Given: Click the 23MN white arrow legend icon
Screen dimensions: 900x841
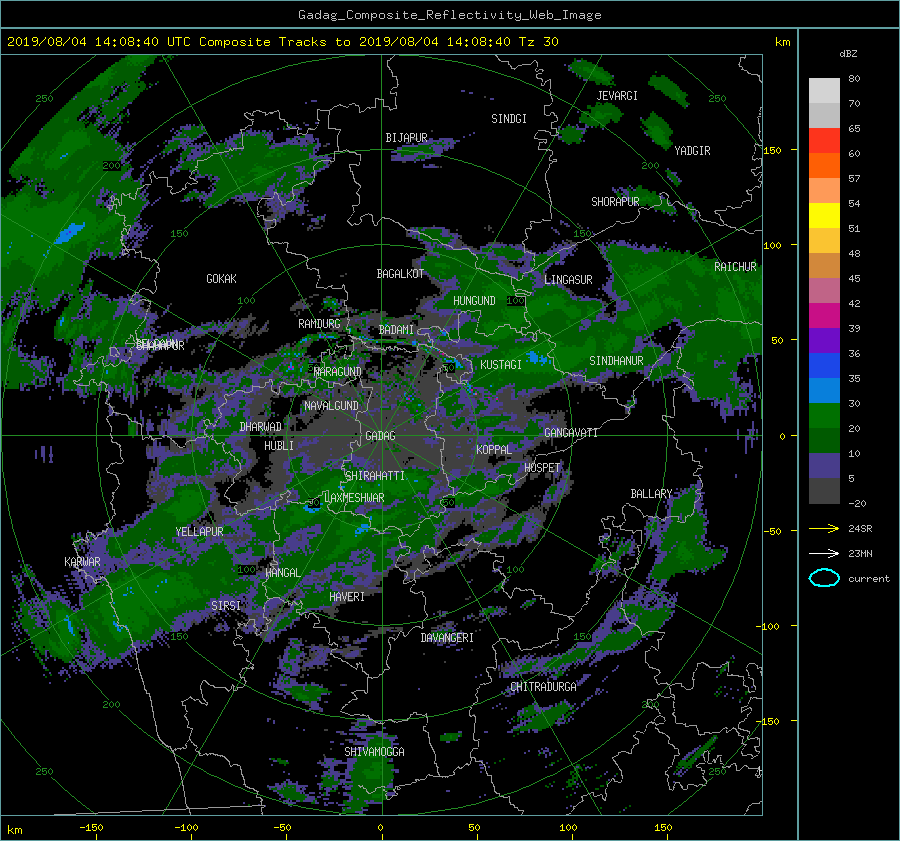Looking at the screenshot, I should click(824, 553).
